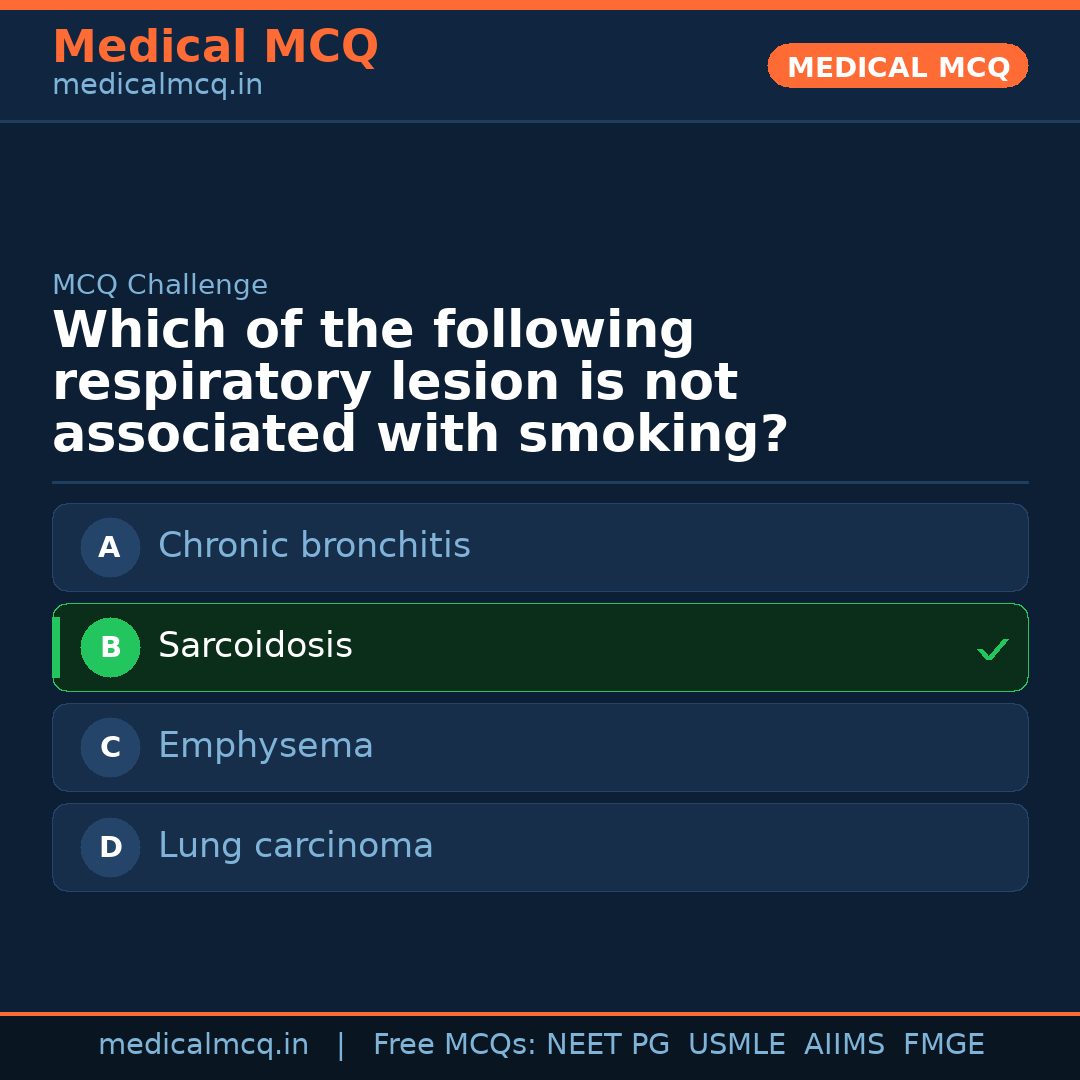This screenshot has width=1080, height=1080.
Task: Click the green bar beside Sarcoidosis
Action: click(56, 647)
